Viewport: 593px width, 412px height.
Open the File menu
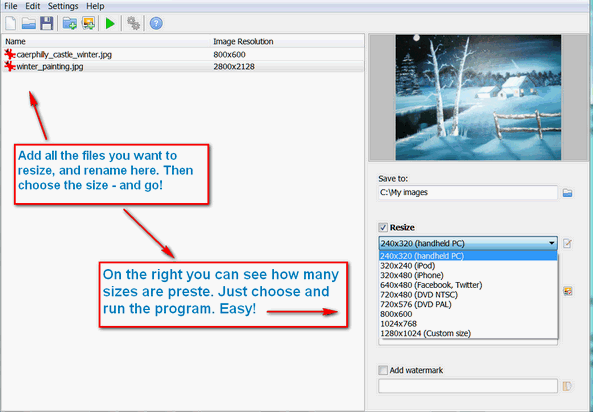click(11, 6)
